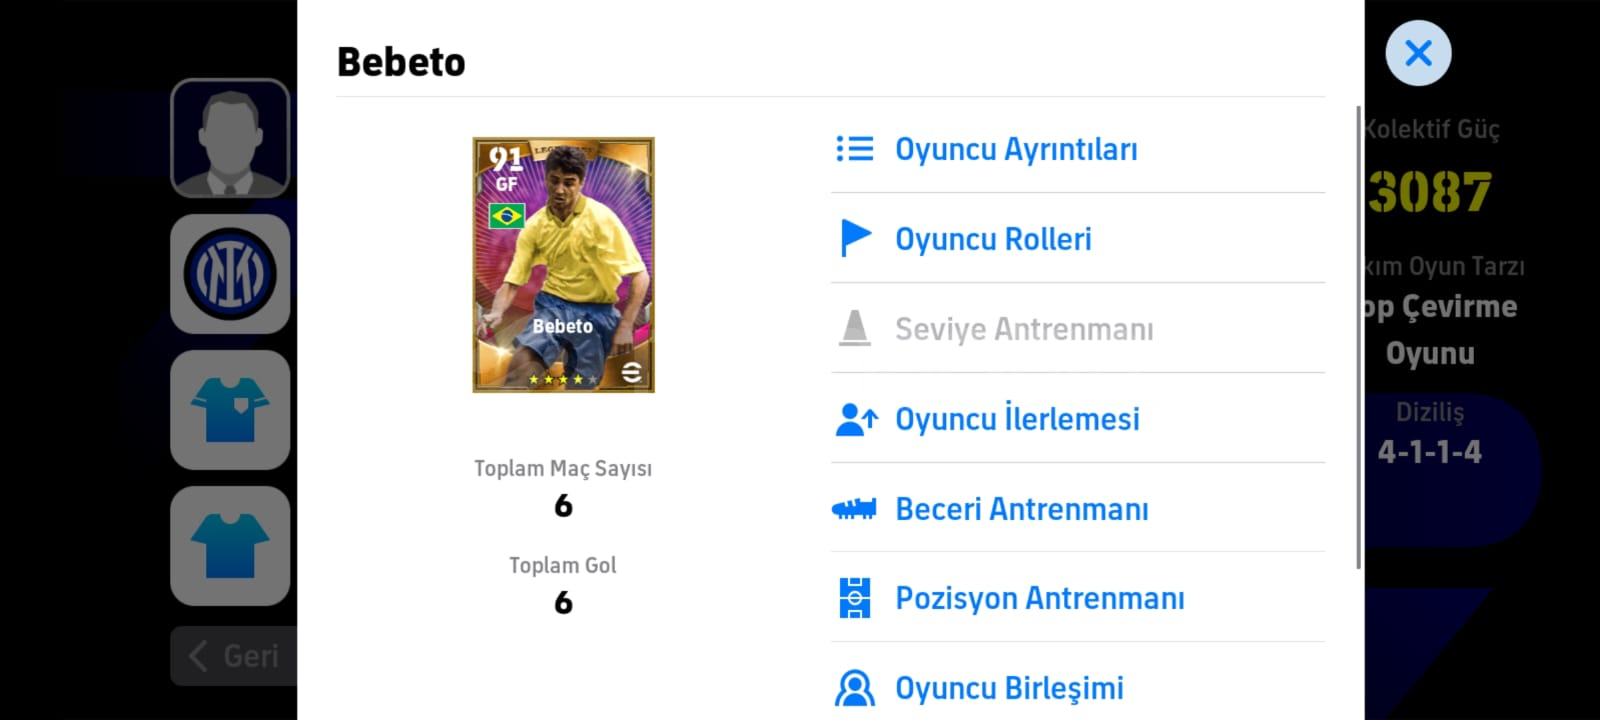Select the home kit jersey with badge
Viewport: 1600px width, 720px height.
click(230, 410)
